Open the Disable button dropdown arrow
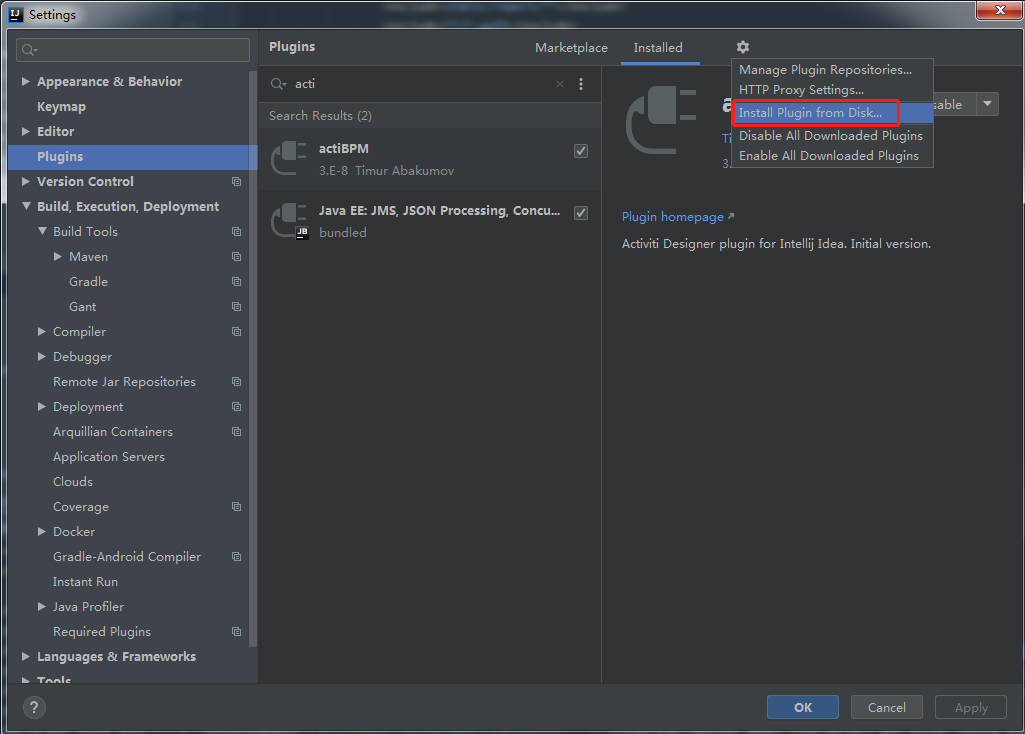This screenshot has height=734, width=1025. [987, 104]
